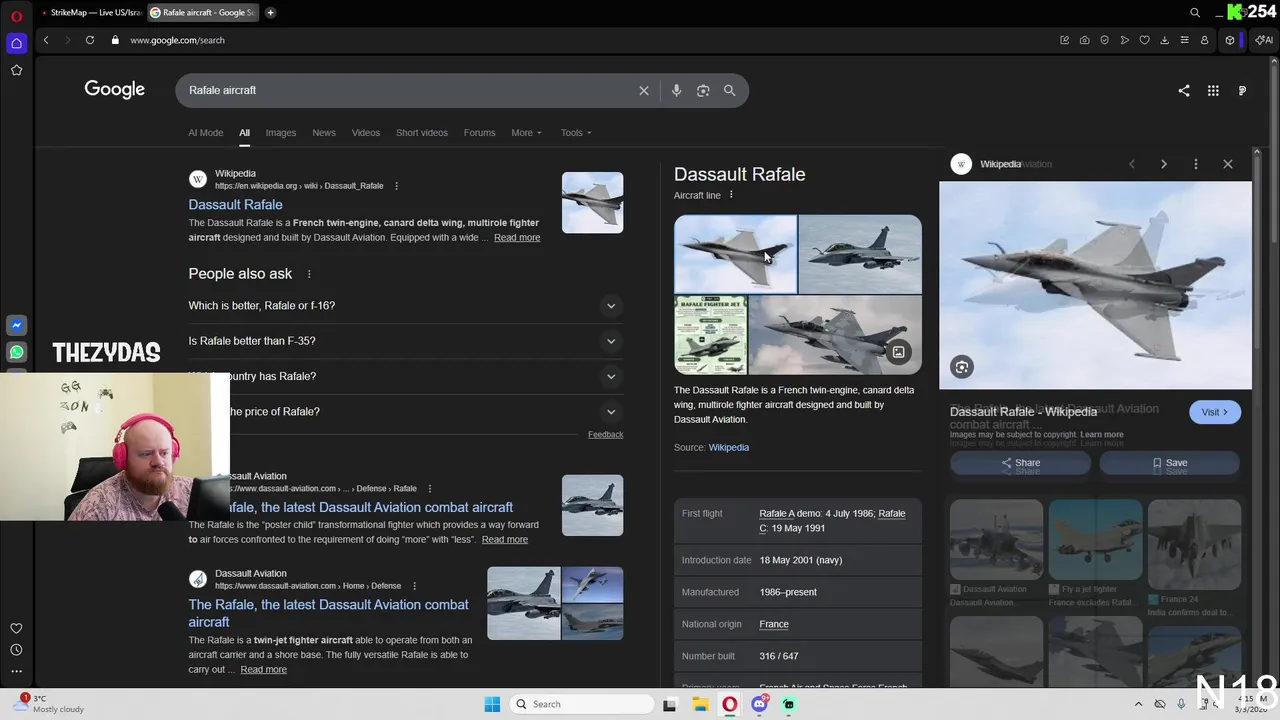Open the profile account icon
The image size is (1280, 720).
click(x=1205, y=40)
